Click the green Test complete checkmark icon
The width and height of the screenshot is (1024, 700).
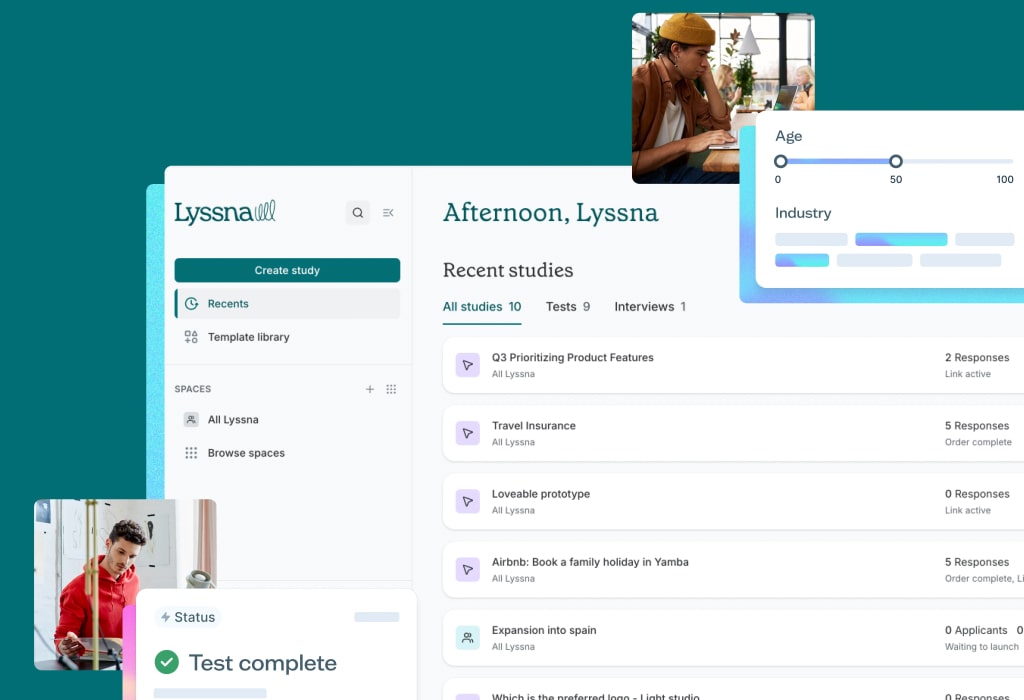(x=167, y=662)
